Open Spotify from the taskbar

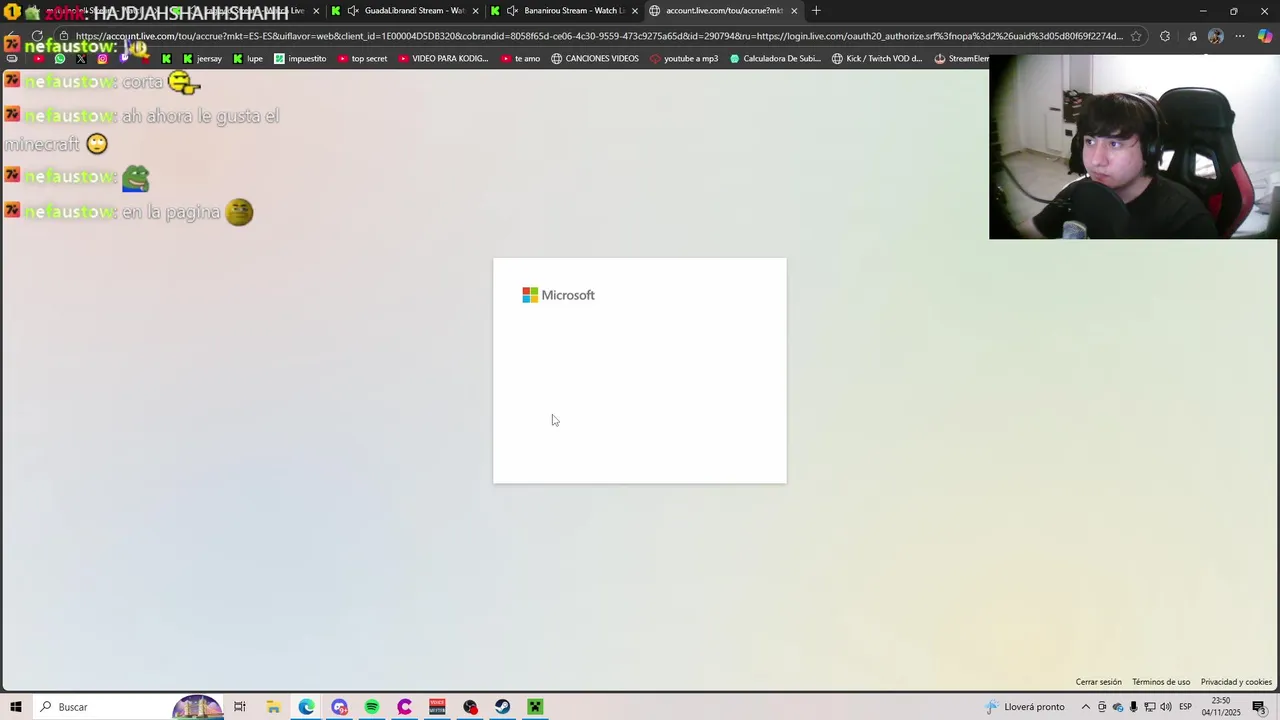tap(372, 707)
